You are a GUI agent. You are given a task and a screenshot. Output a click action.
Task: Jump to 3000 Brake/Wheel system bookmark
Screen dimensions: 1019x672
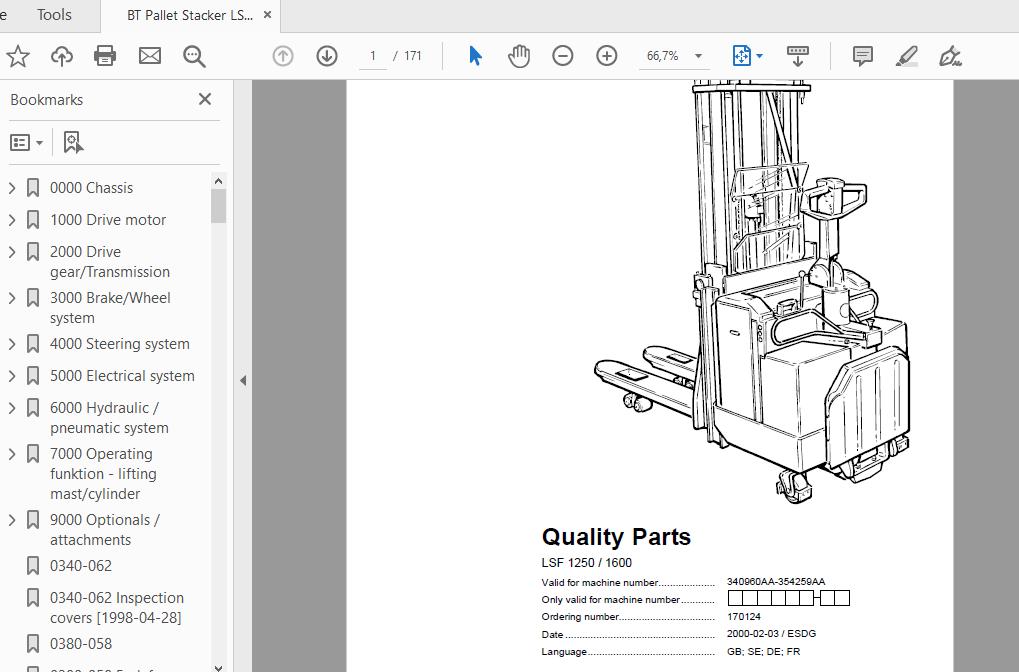110,308
